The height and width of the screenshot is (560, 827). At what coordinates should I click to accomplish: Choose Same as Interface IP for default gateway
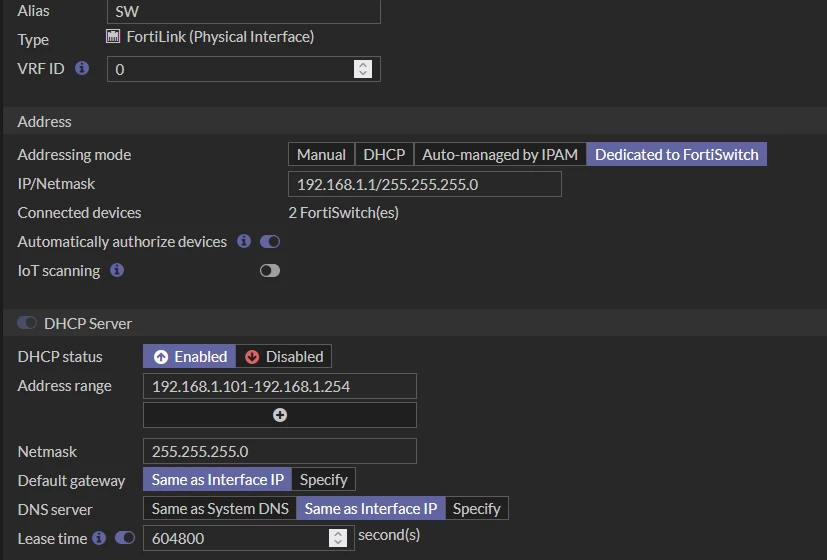217,479
